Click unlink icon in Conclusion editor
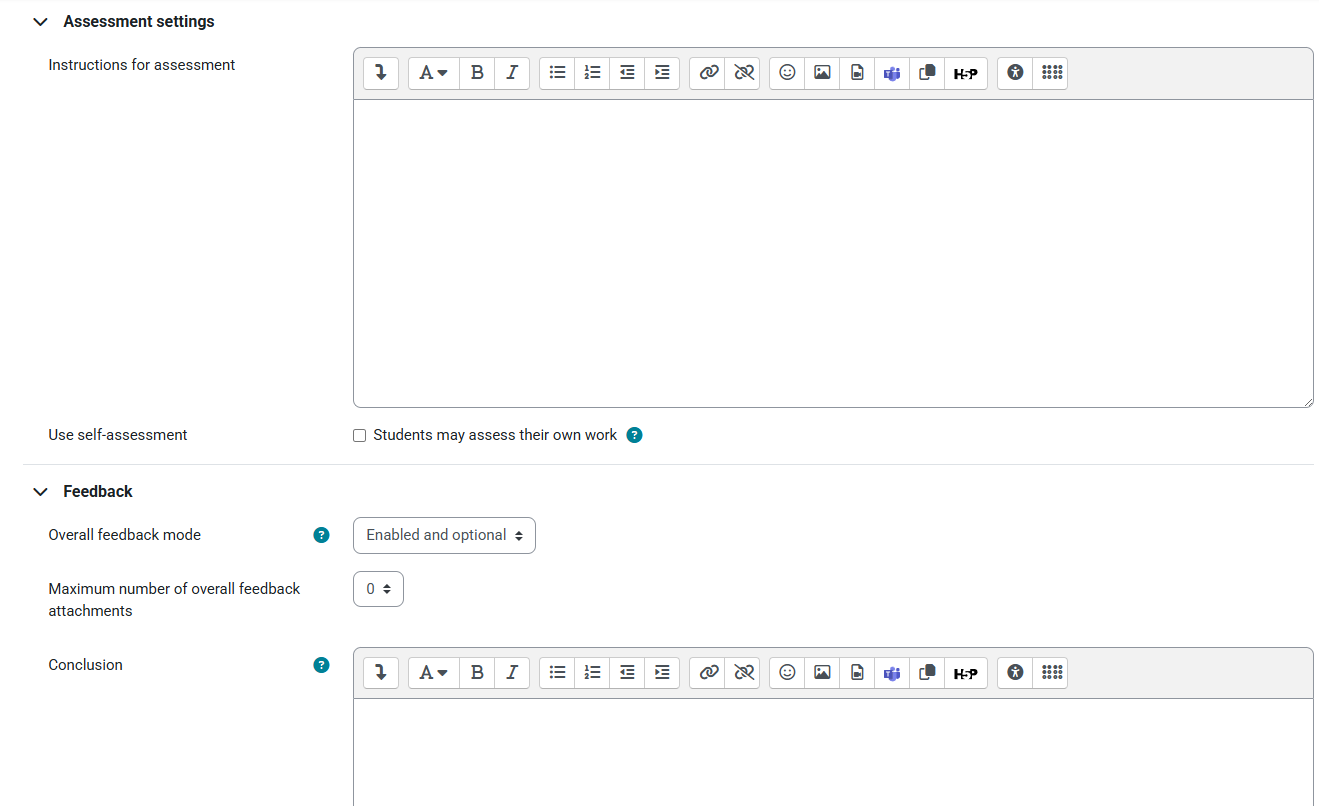This screenshot has height=806, width=1319. [x=743, y=673]
